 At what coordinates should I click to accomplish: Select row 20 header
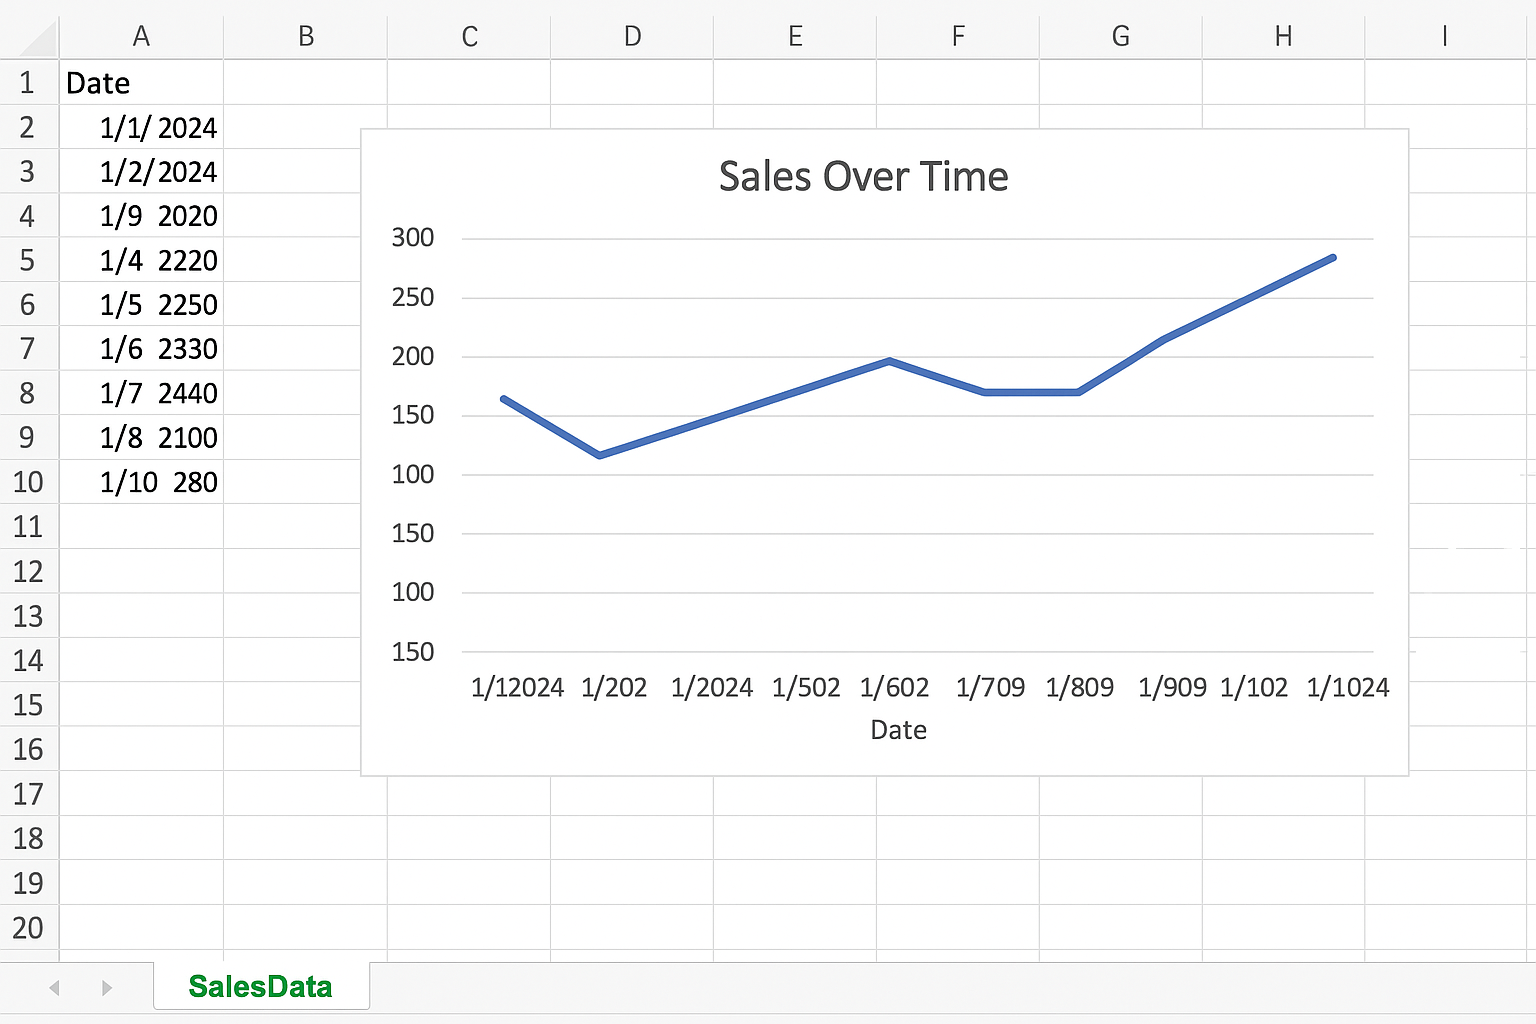pos(28,927)
